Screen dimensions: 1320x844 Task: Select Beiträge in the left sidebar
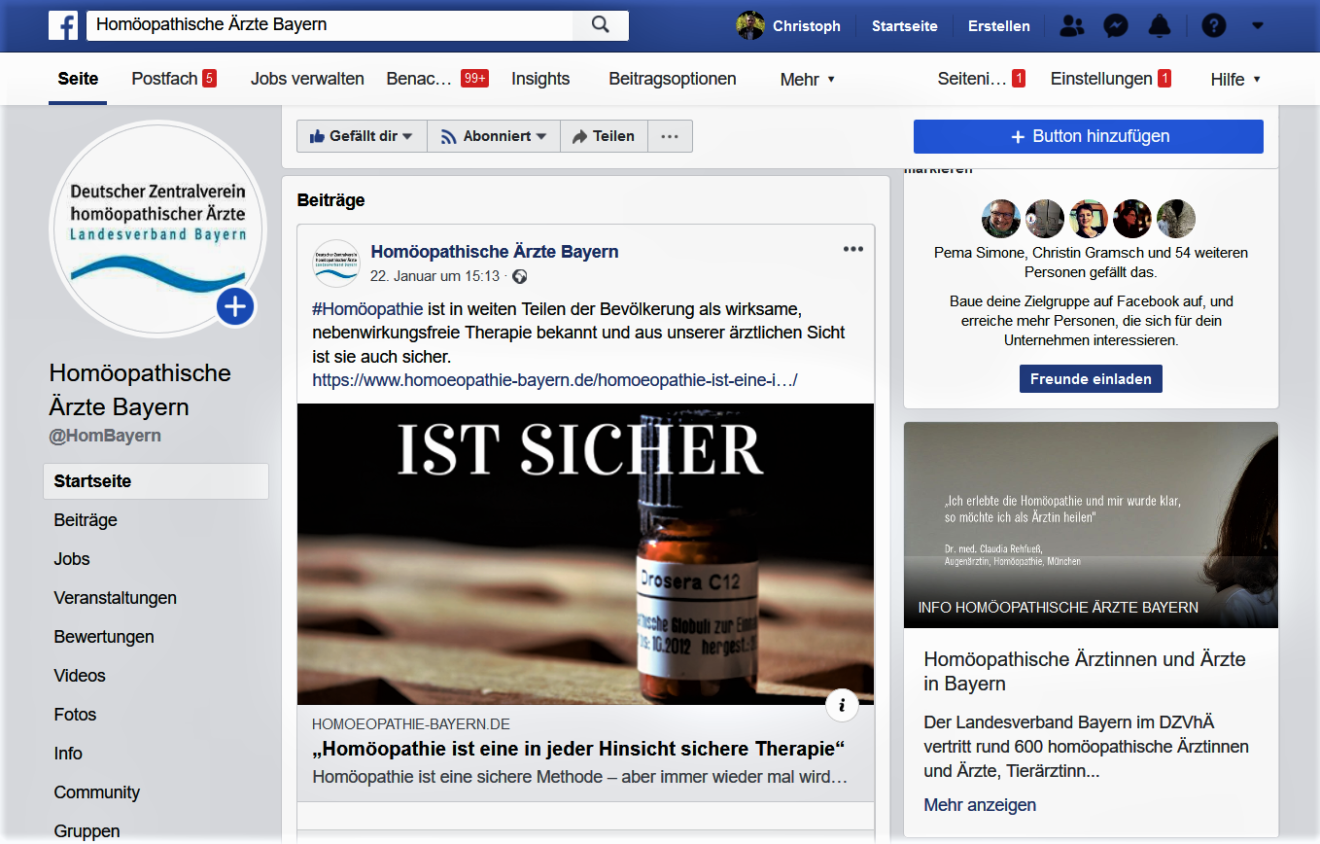[x=86, y=520]
